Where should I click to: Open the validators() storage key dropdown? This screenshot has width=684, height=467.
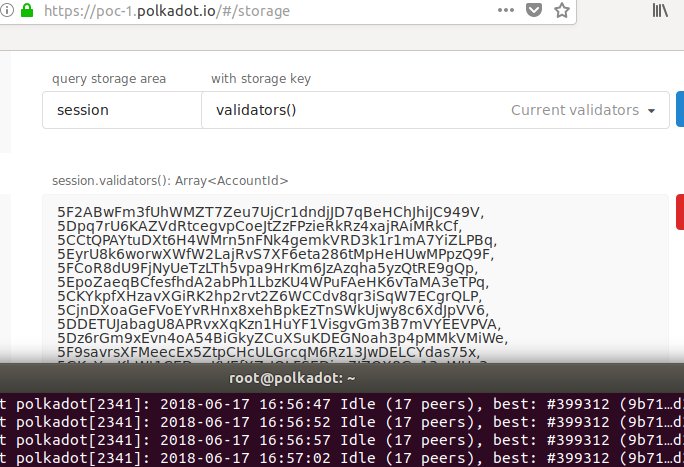click(435, 110)
